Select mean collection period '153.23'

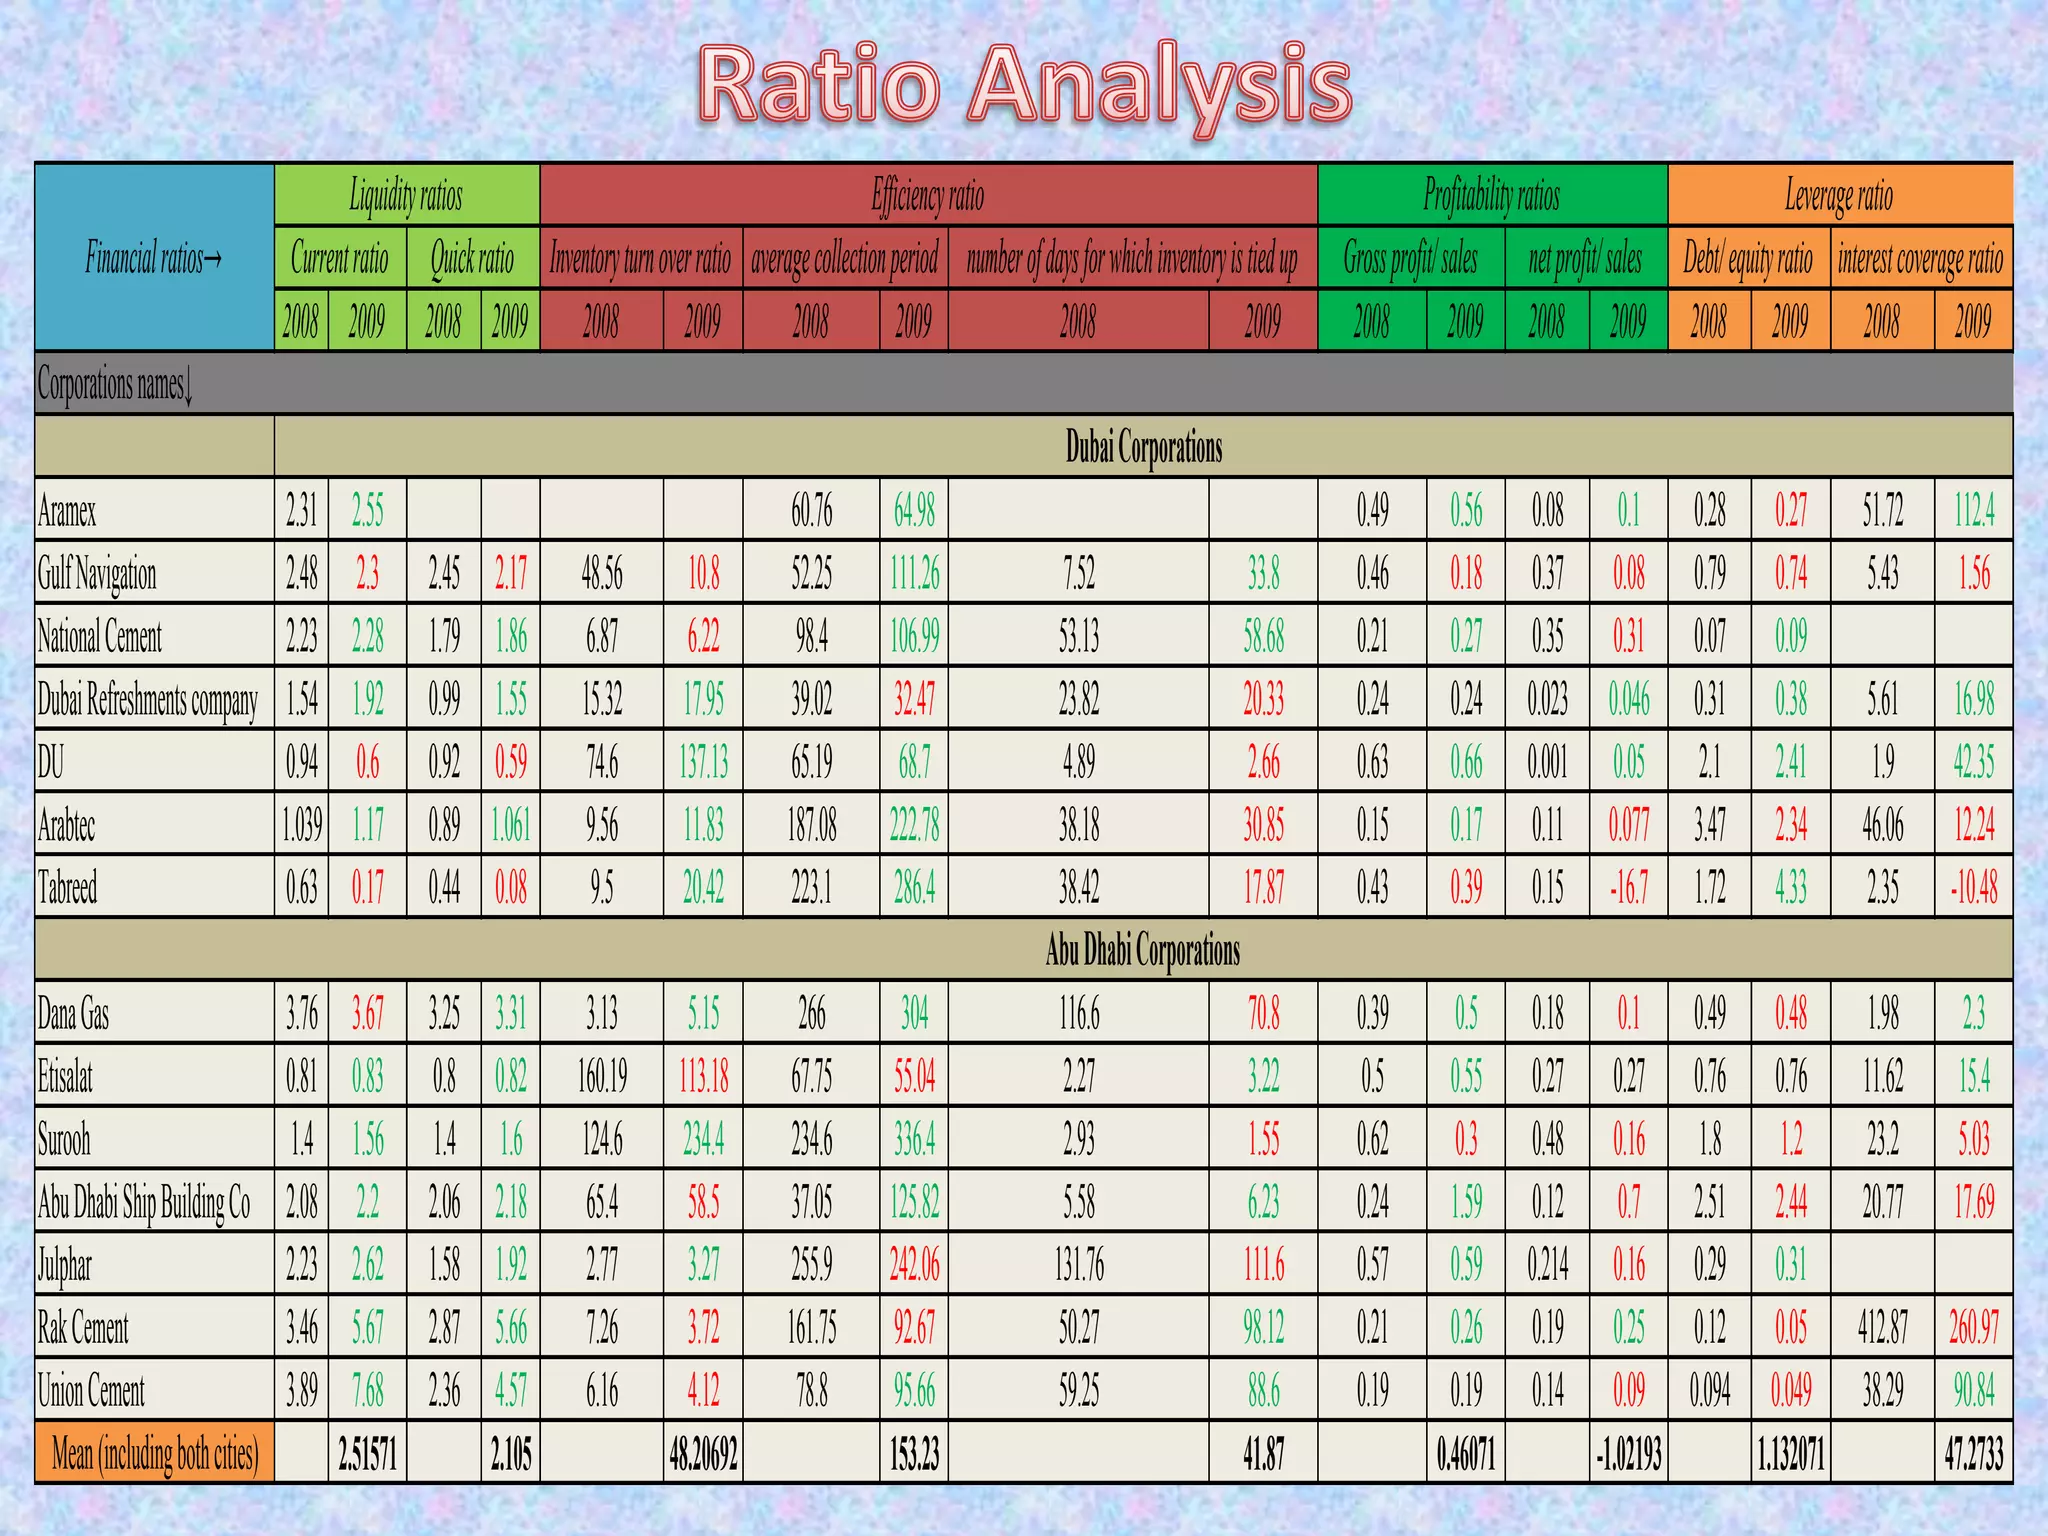pyautogui.click(x=914, y=1453)
